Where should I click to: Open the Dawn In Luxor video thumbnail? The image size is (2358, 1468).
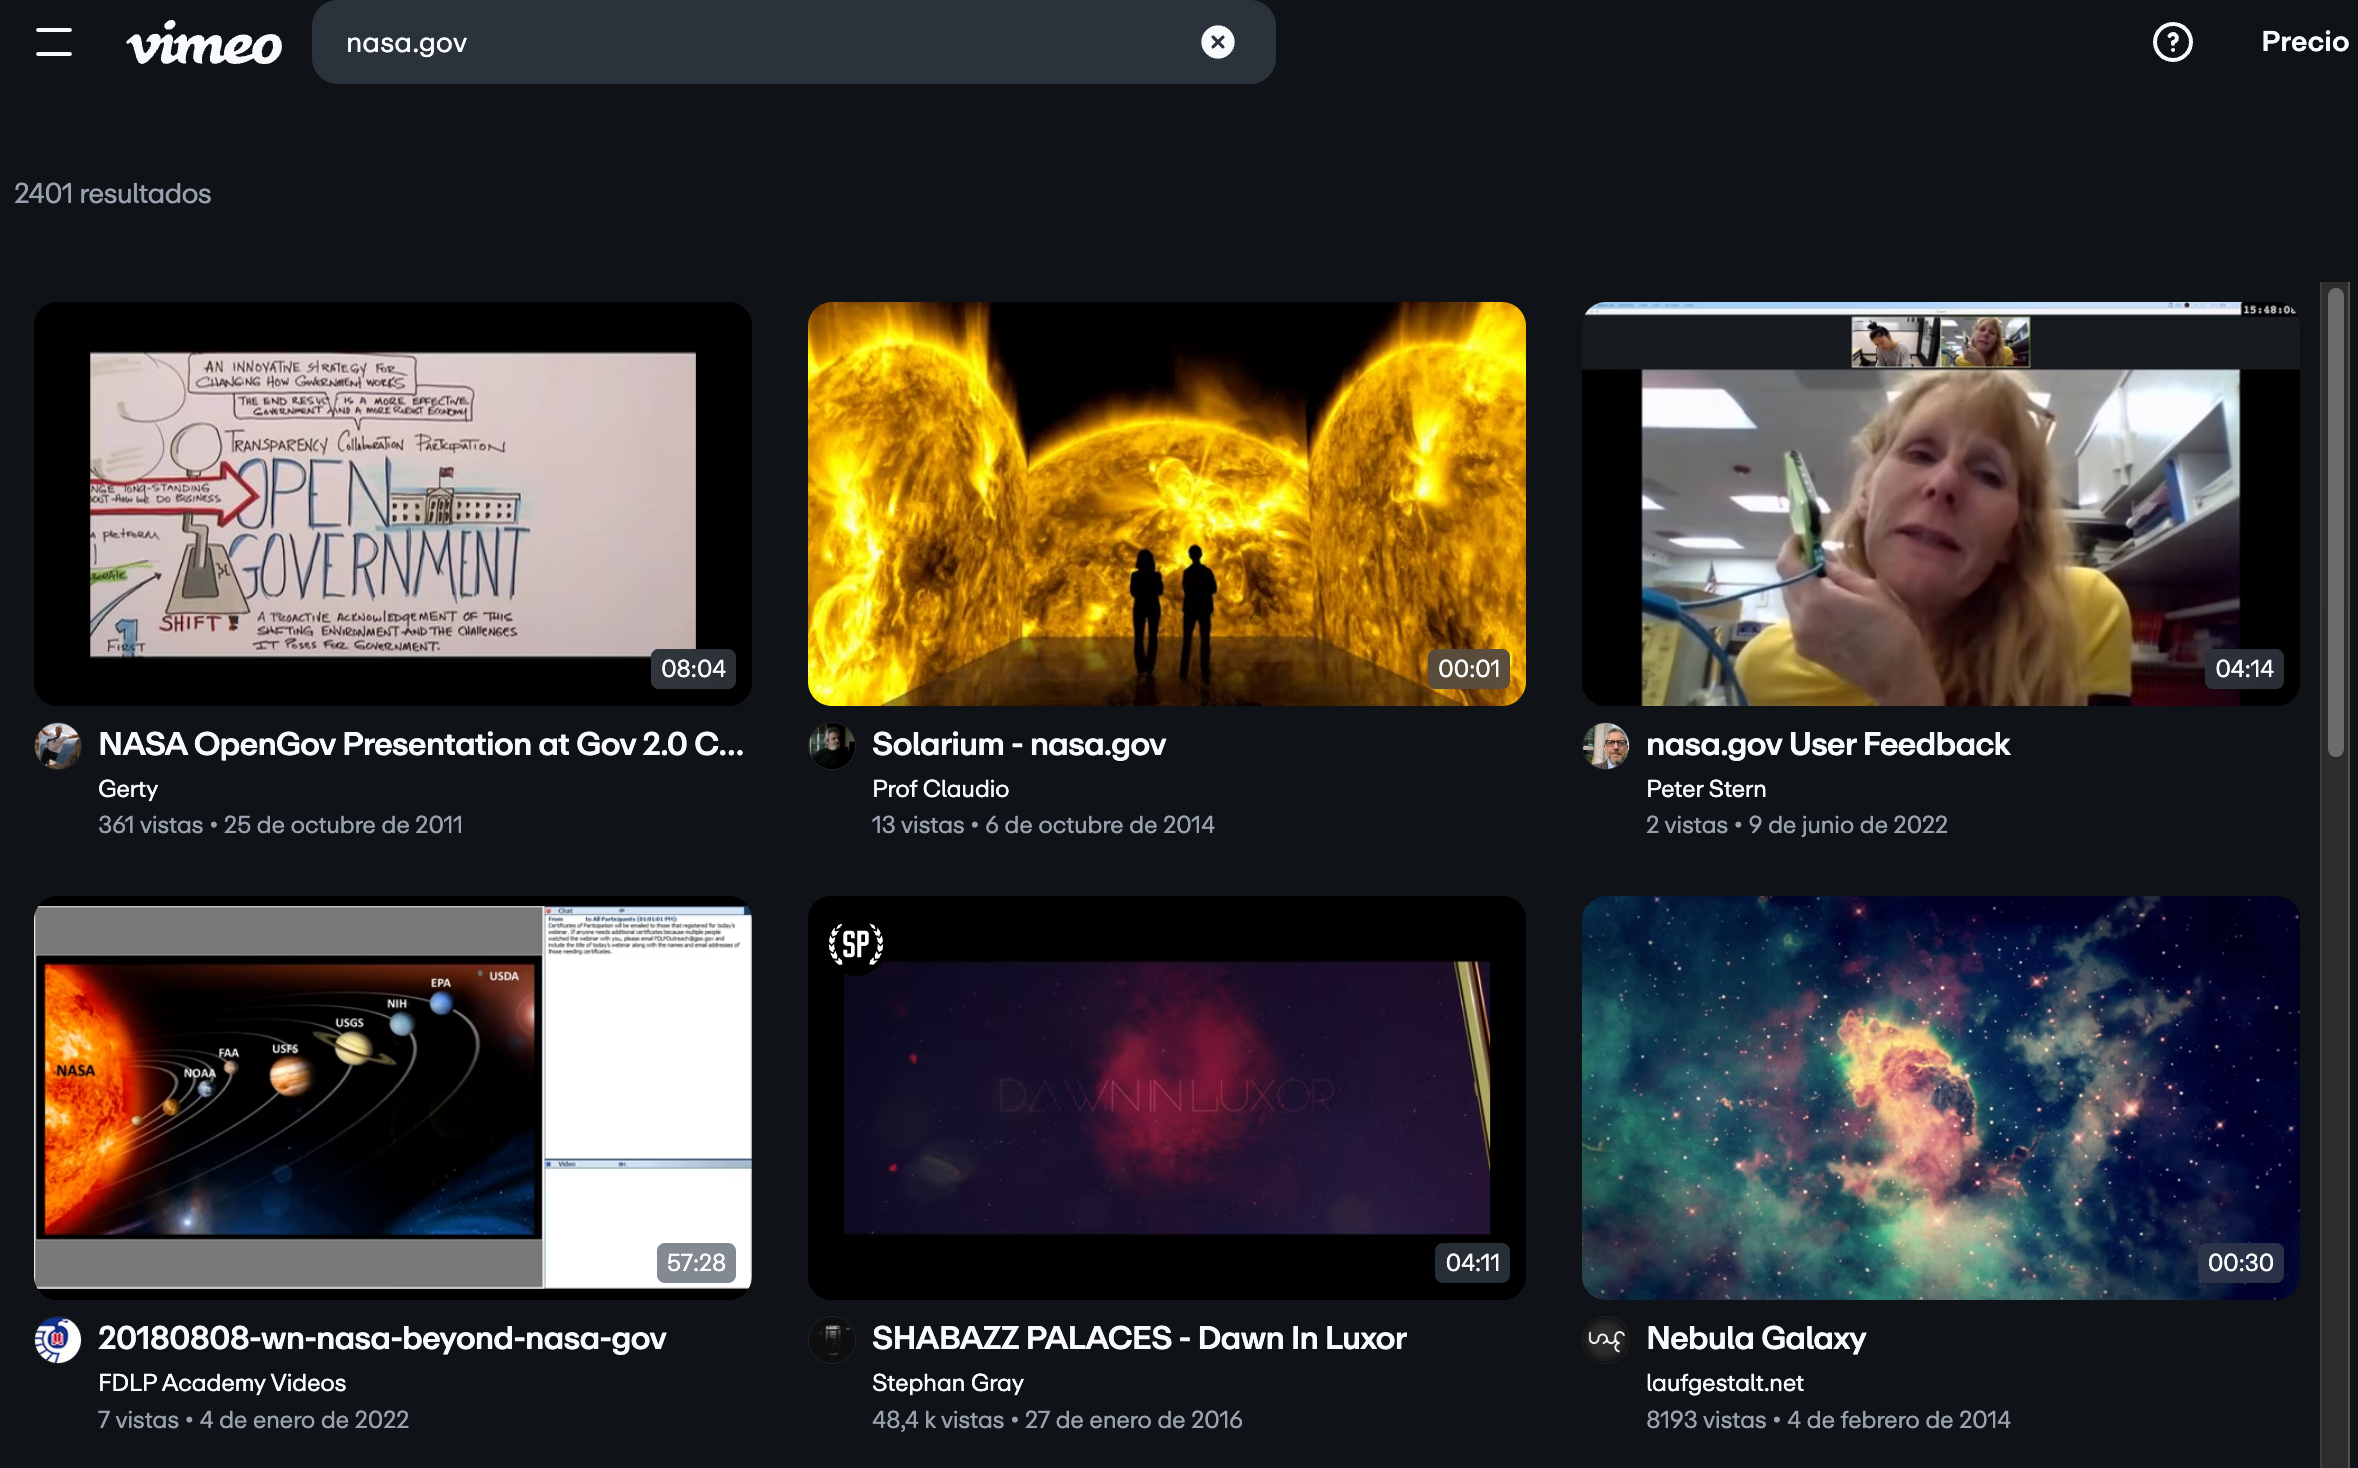click(x=1166, y=1097)
